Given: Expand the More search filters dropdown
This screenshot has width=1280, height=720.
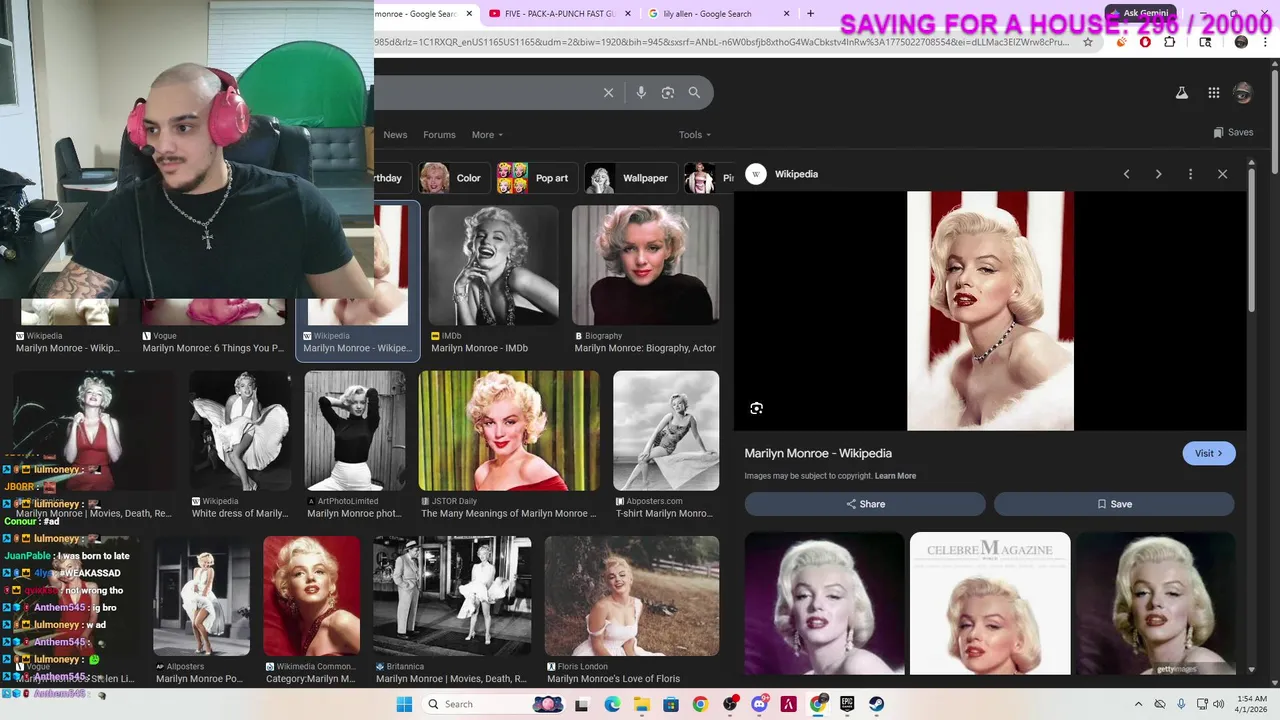Looking at the screenshot, I should coord(487,135).
